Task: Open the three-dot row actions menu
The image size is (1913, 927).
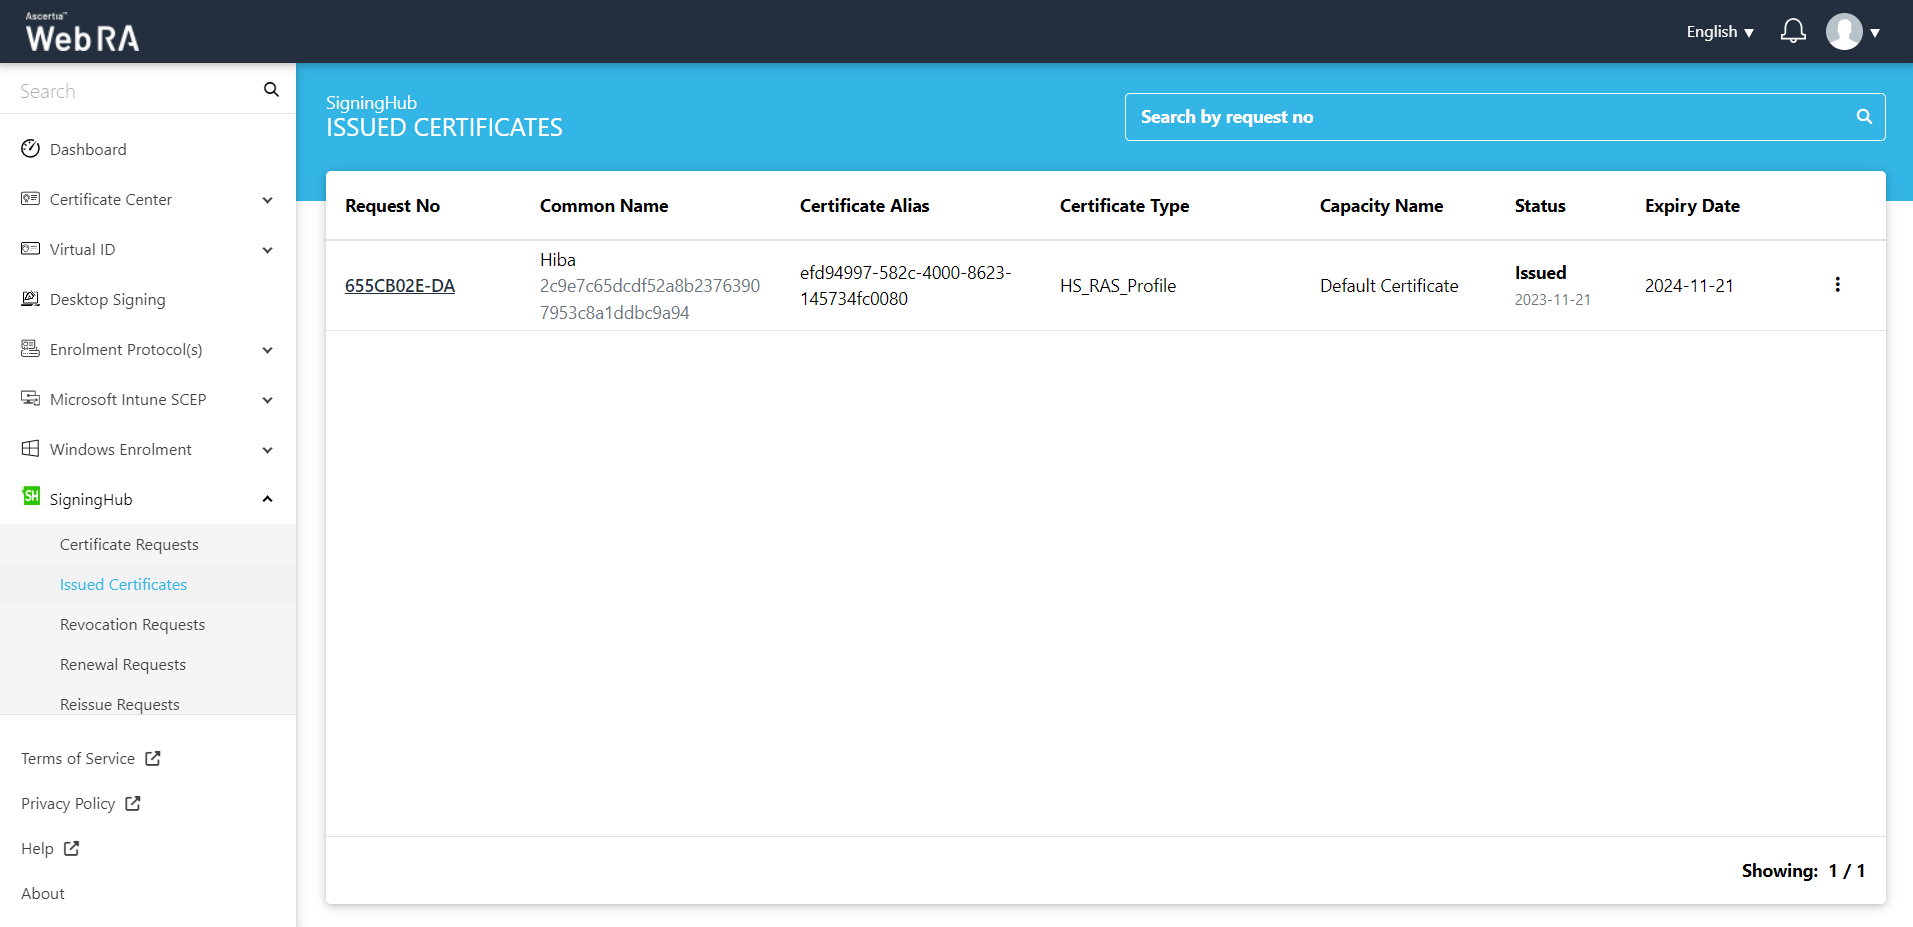Action: [x=1837, y=285]
